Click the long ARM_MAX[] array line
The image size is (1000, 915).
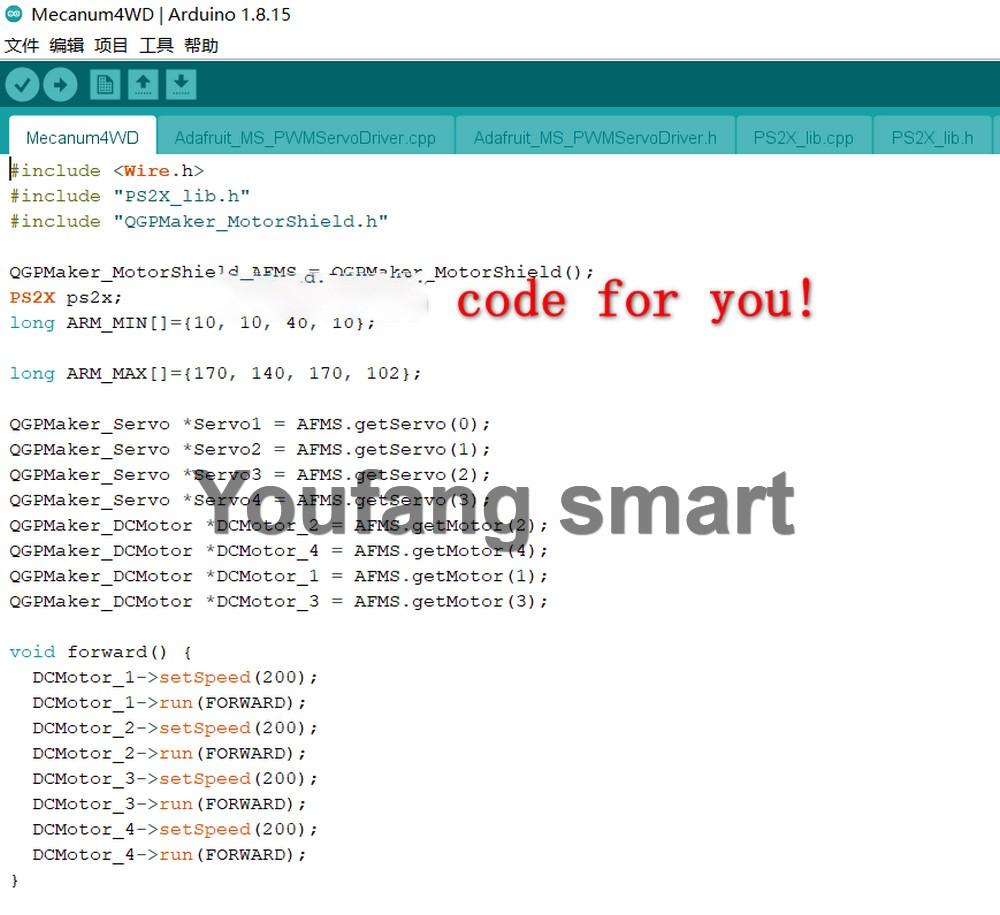pos(216,373)
